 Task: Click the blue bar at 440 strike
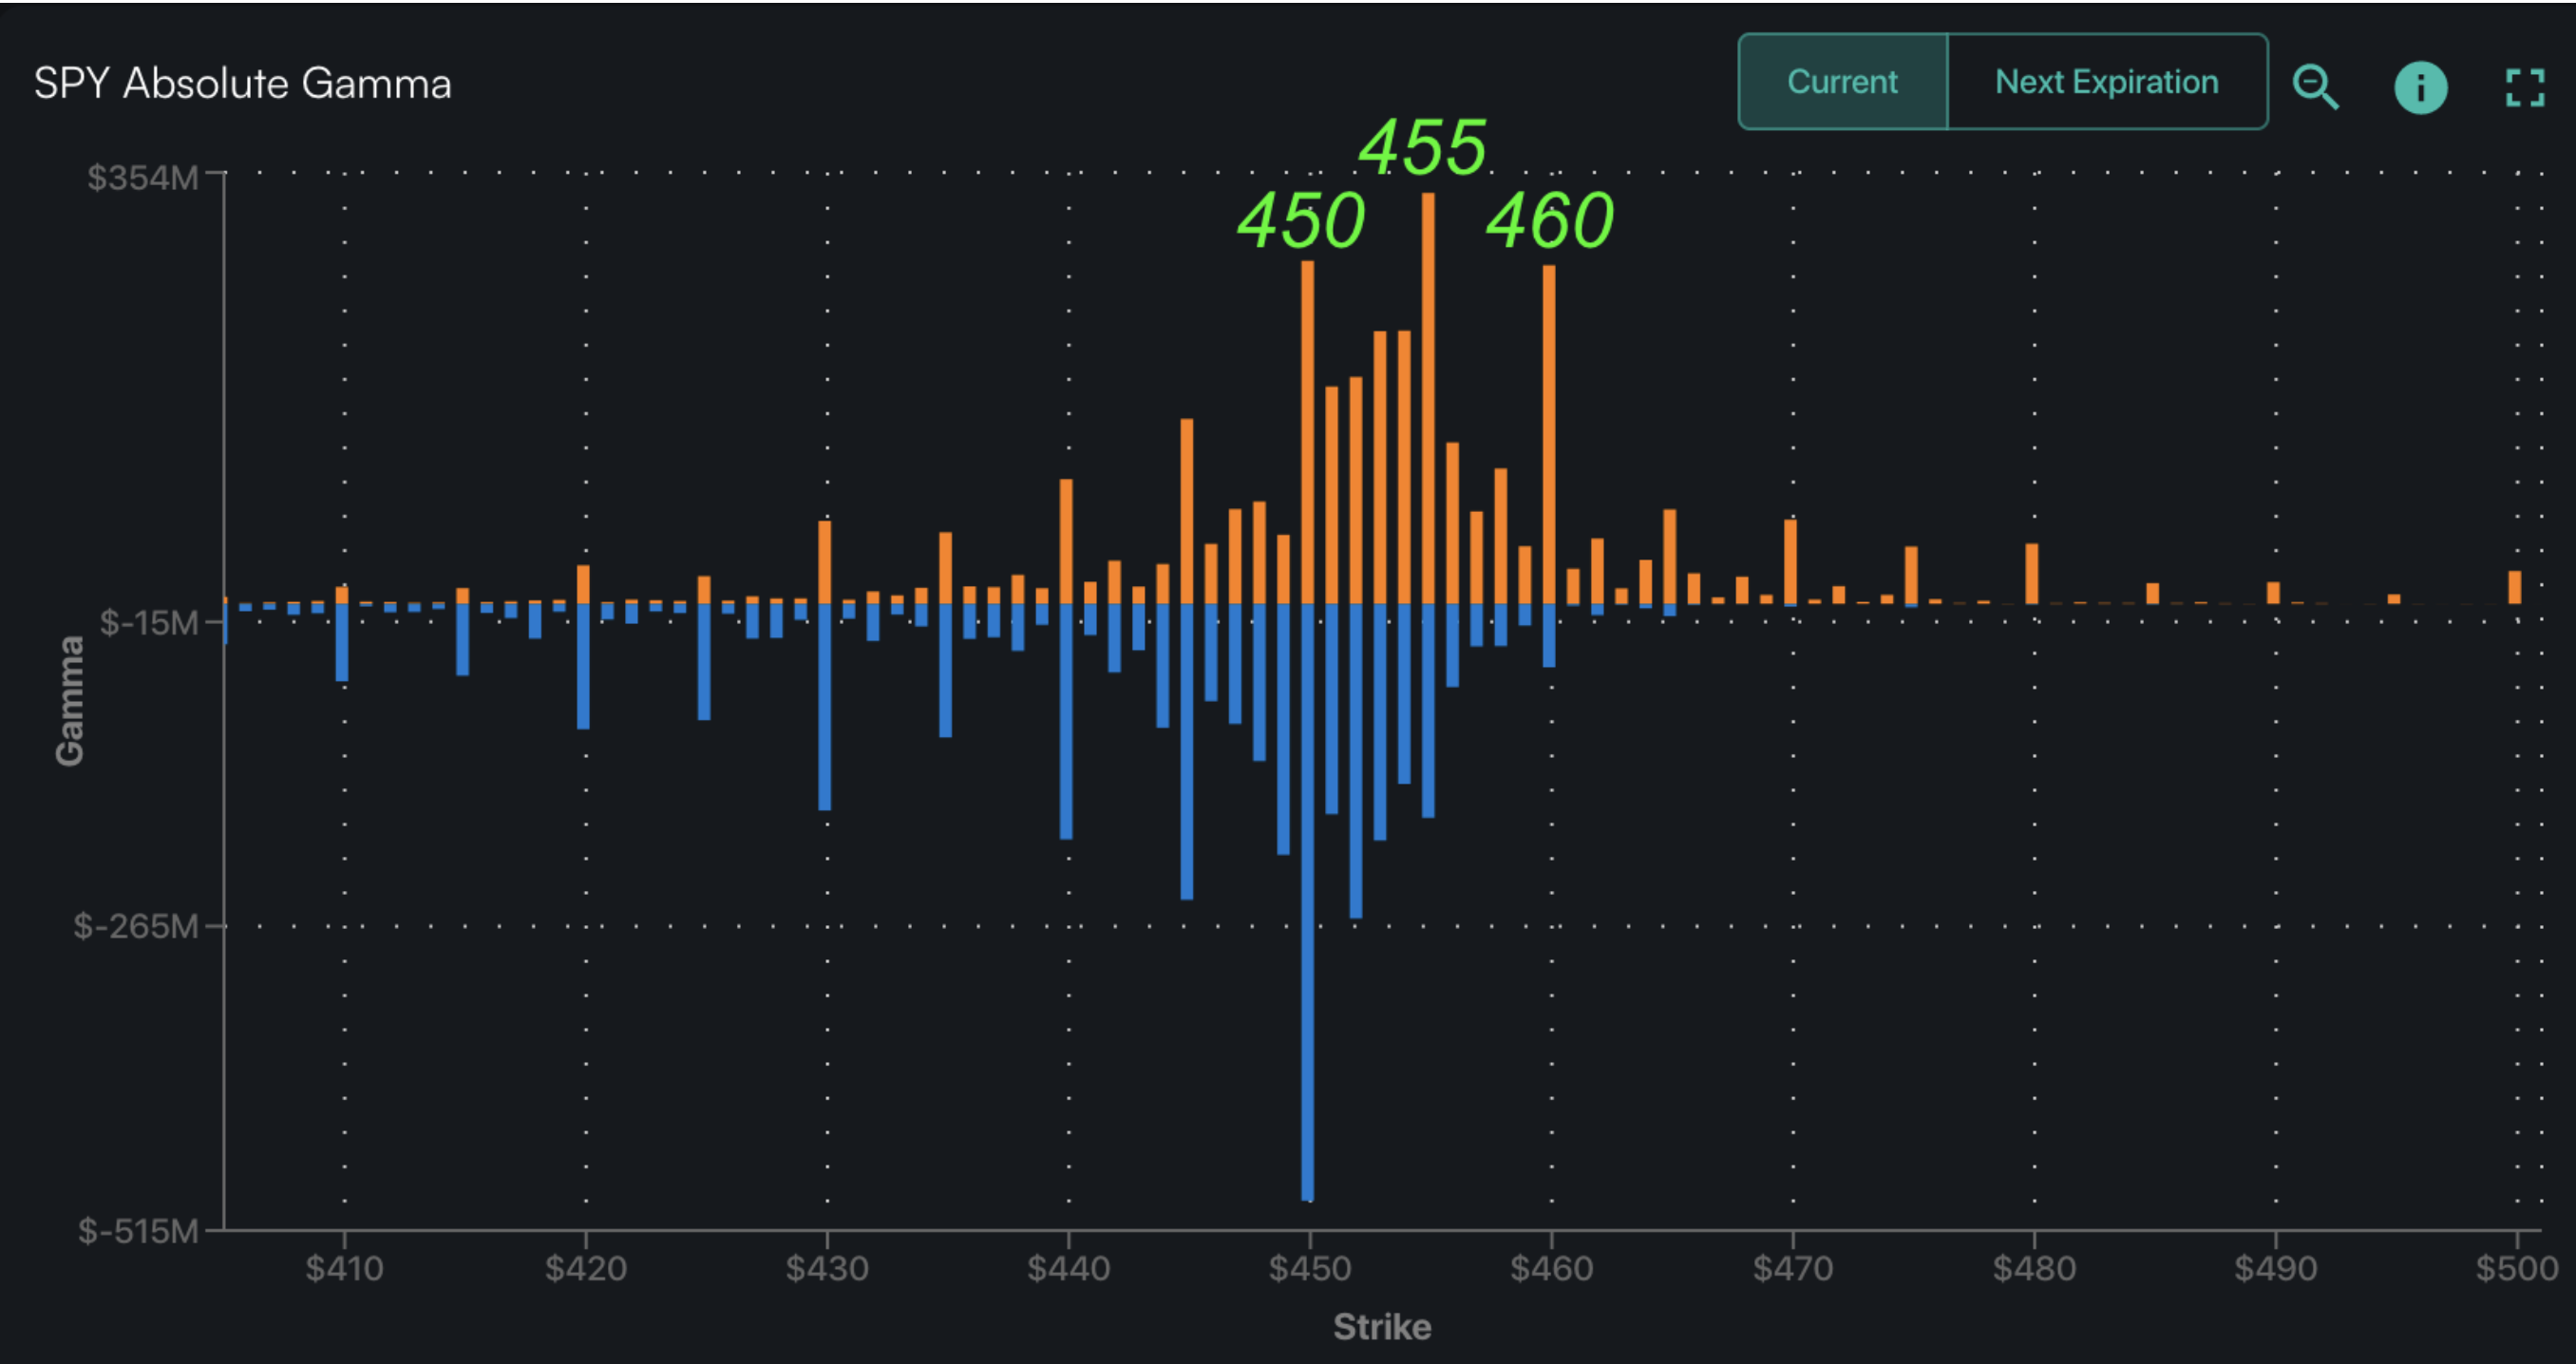coord(1066,720)
